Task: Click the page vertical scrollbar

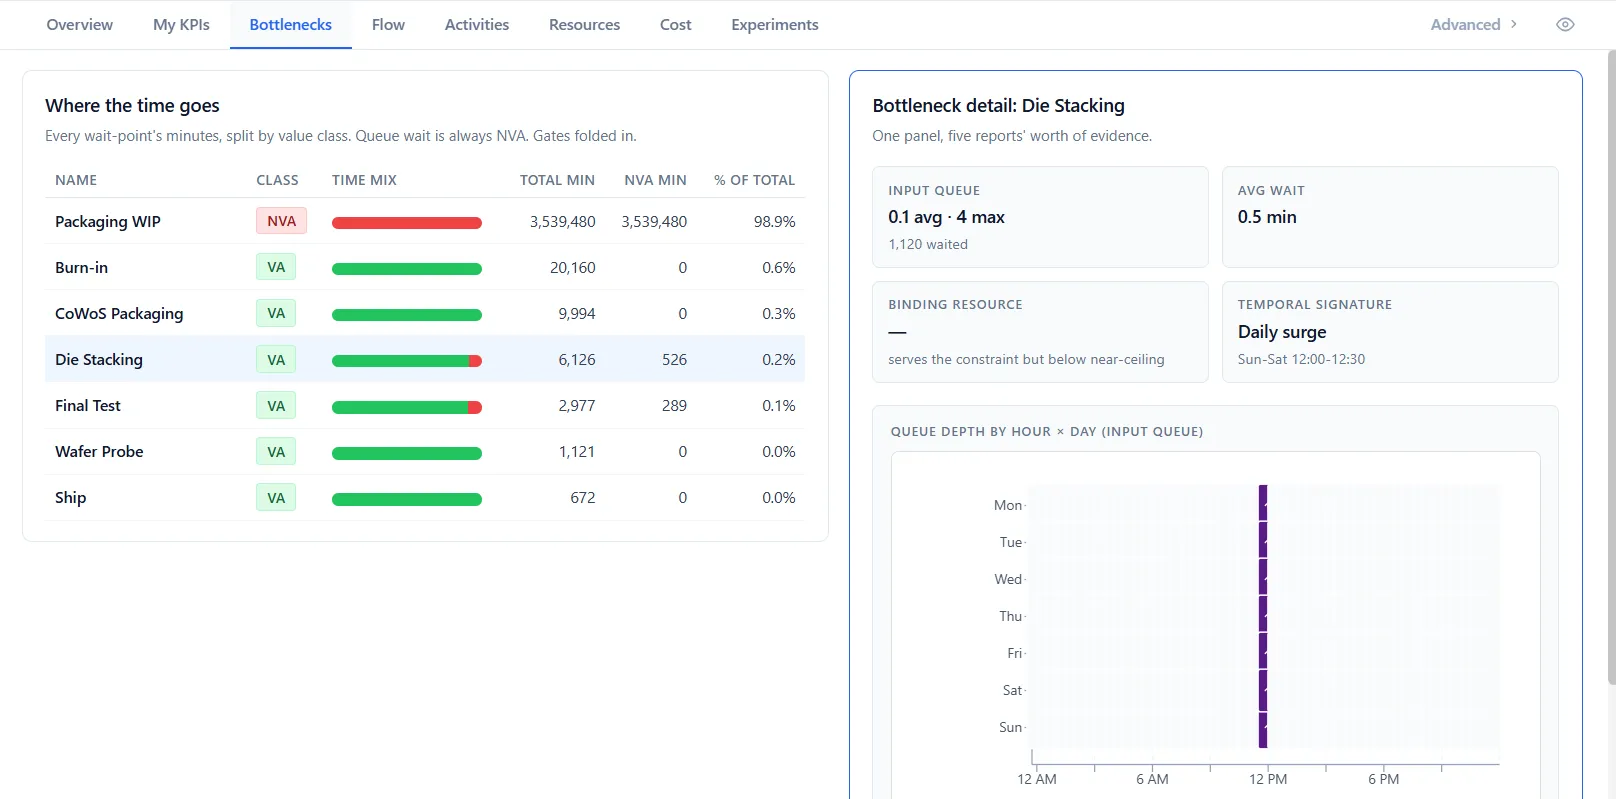Action: tap(1611, 368)
